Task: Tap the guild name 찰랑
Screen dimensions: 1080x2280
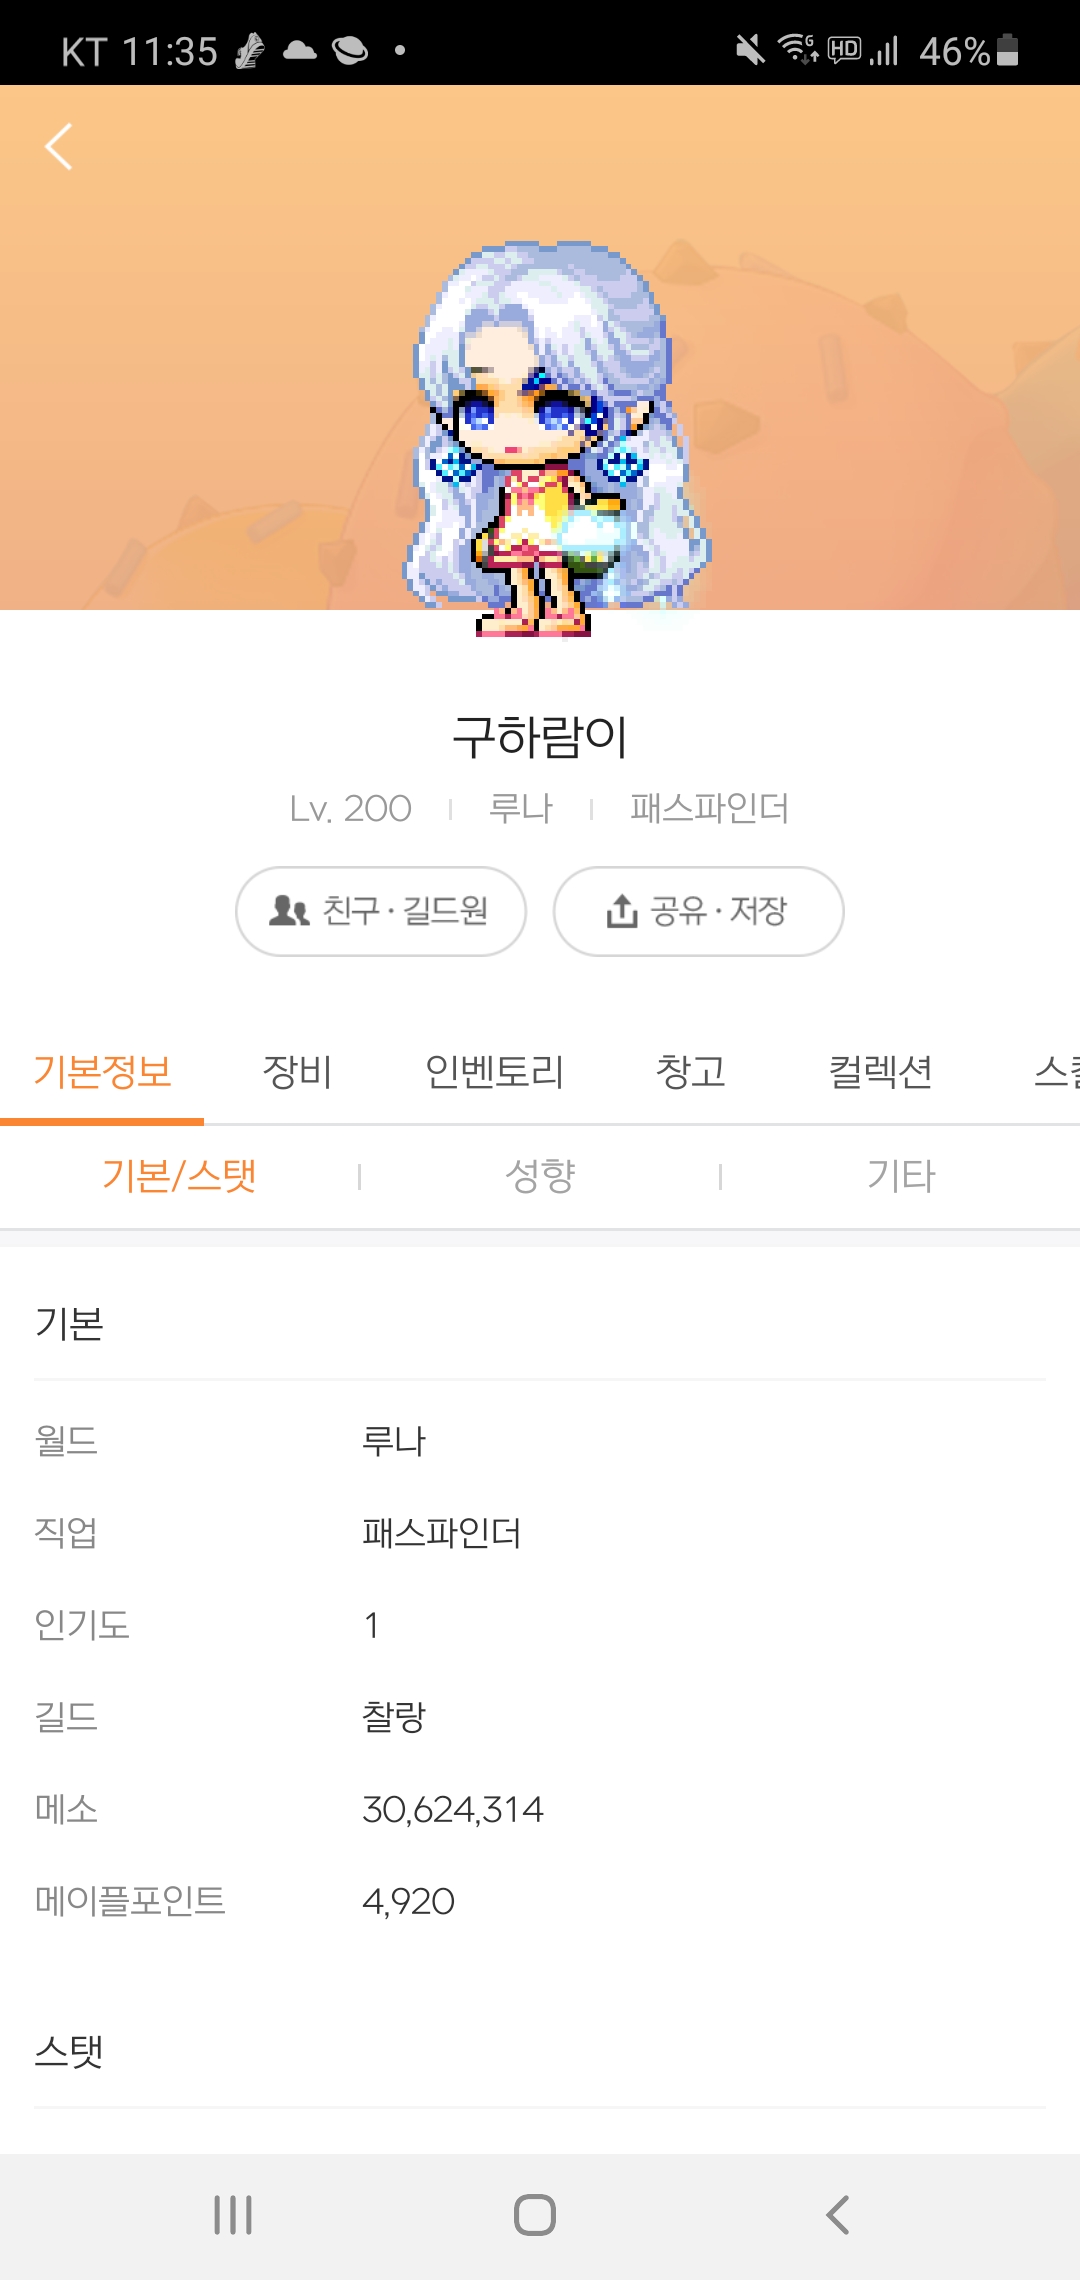Action: (x=394, y=1717)
